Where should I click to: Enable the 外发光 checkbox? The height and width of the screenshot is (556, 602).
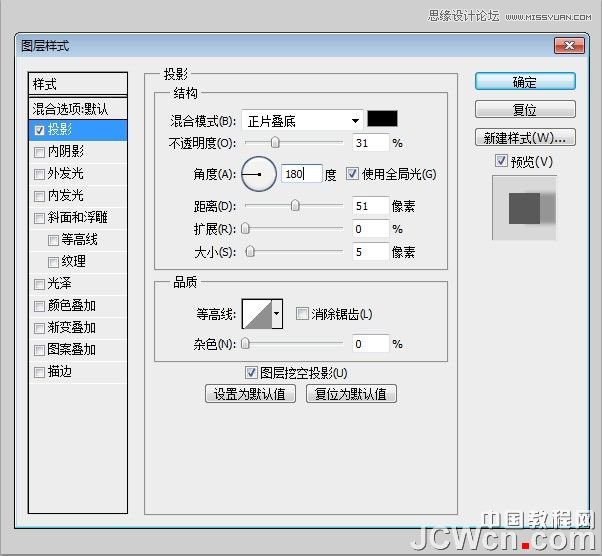click(x=39, y=174)
